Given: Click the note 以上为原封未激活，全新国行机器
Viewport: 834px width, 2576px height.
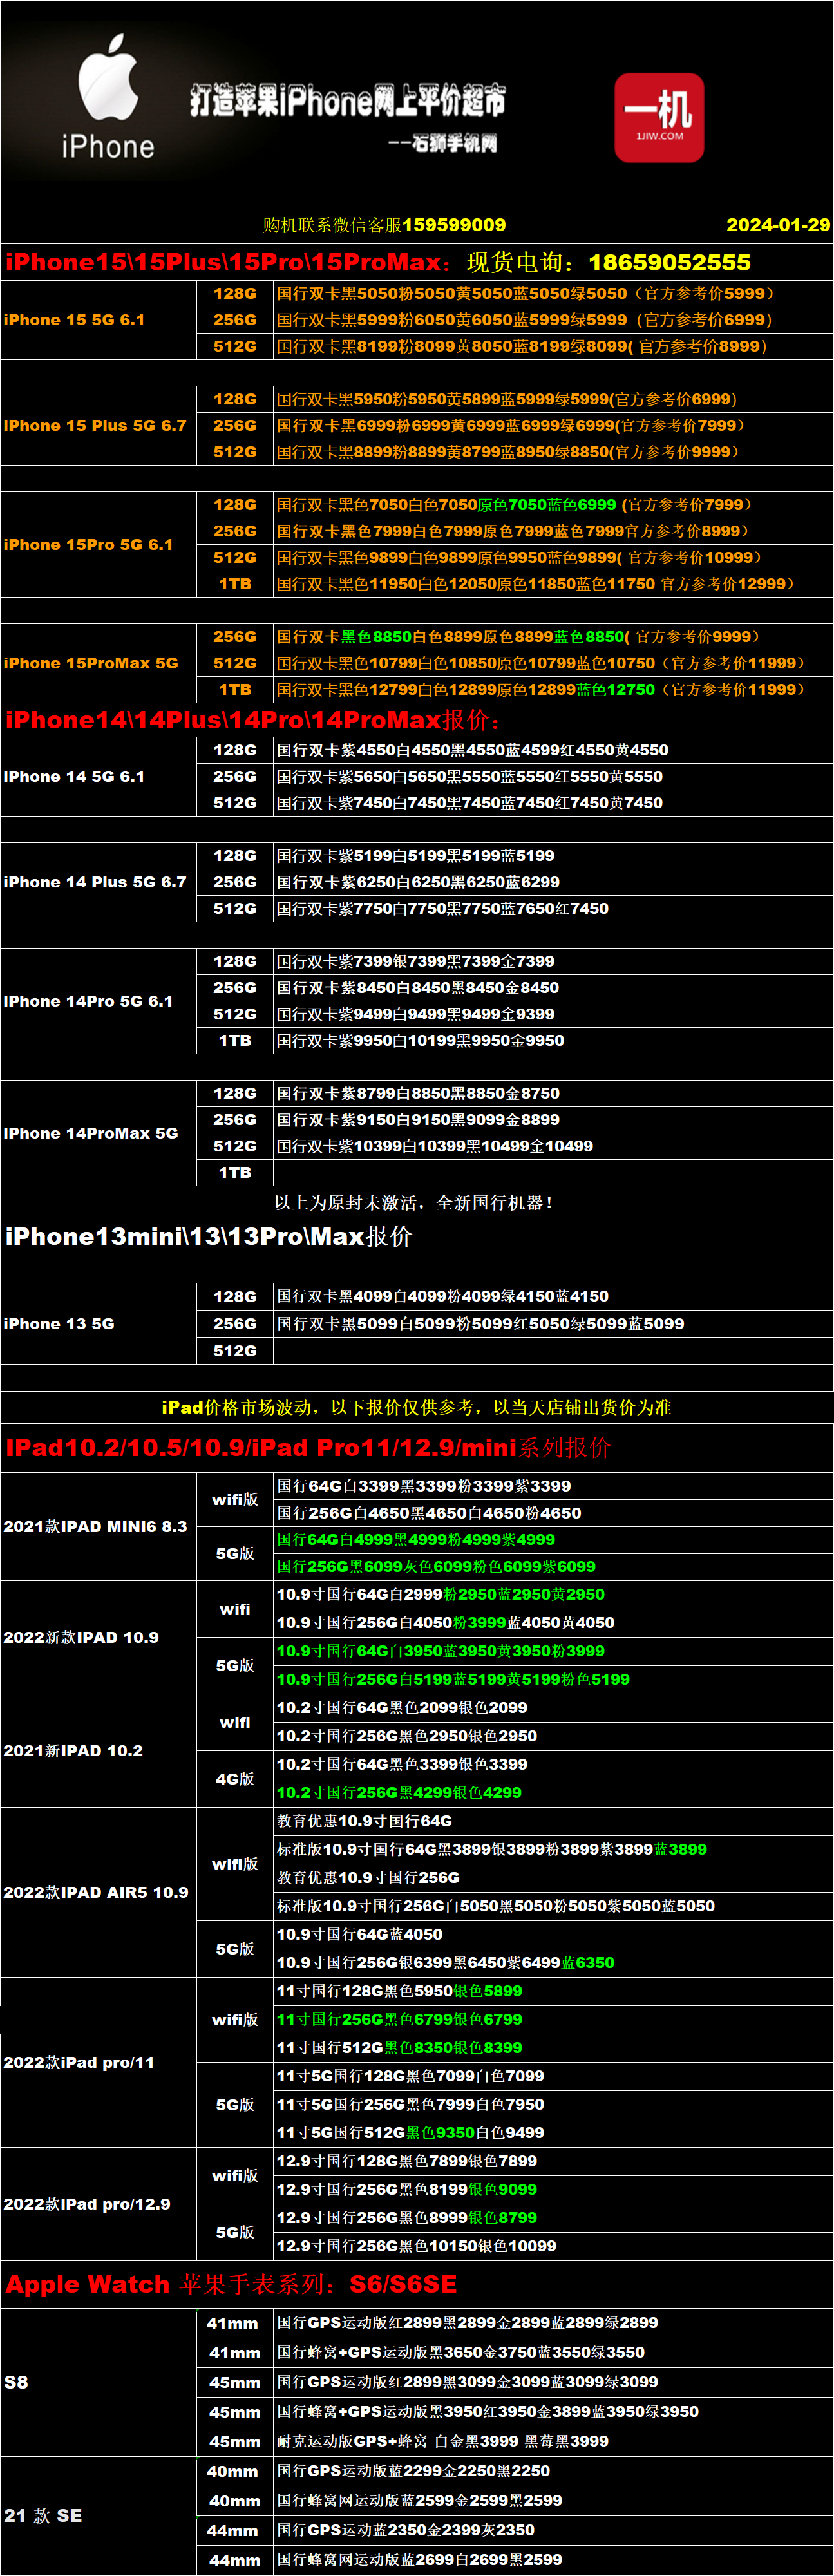Looking at the screenshot, I should pyautogui.click(x=414, y=1203).
